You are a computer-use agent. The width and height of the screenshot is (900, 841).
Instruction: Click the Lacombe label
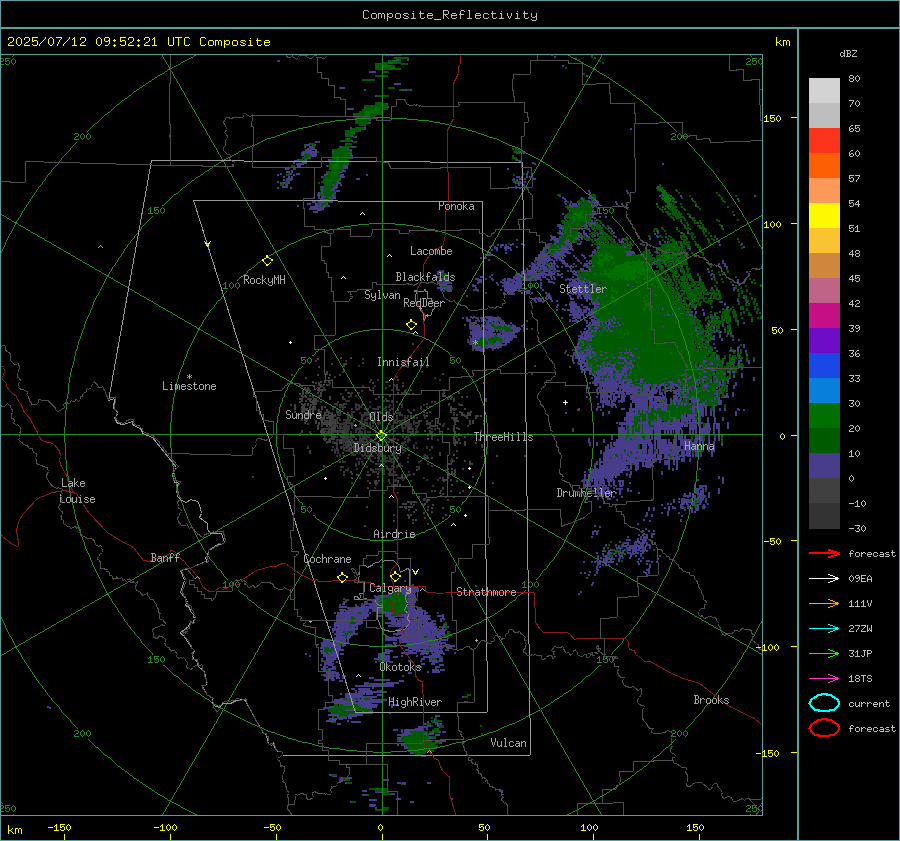point(431,251)
